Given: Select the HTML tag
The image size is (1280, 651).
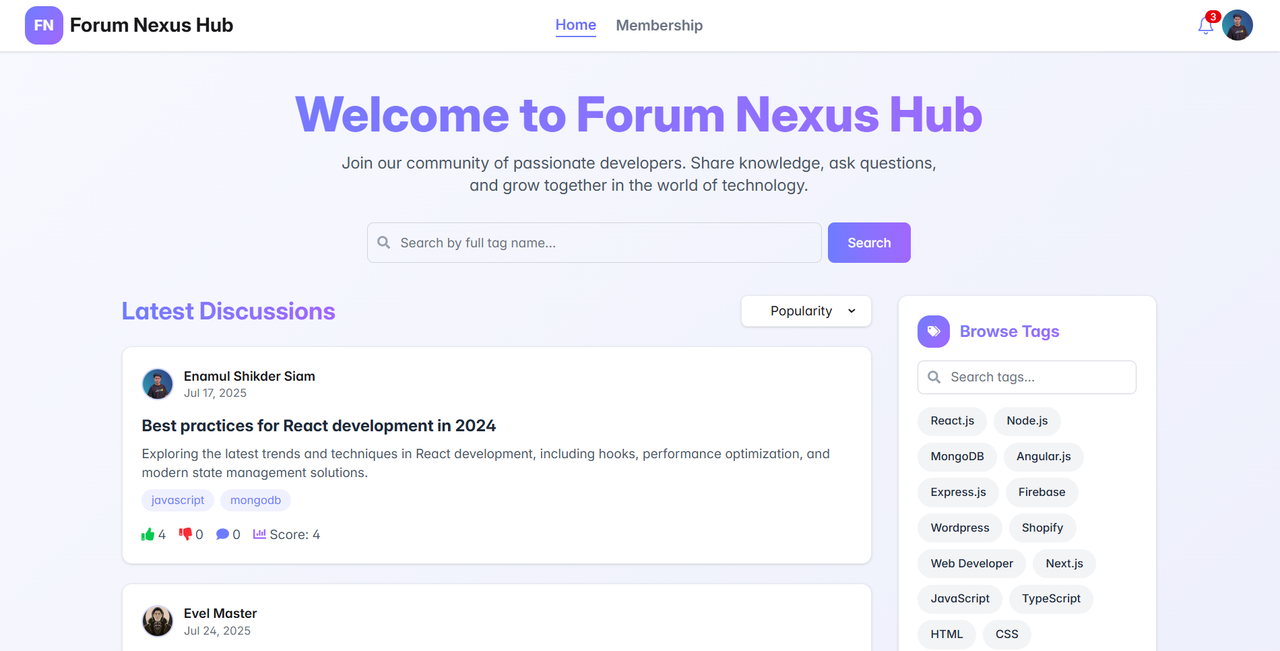Looking at the screenshot, I should 947,634.
